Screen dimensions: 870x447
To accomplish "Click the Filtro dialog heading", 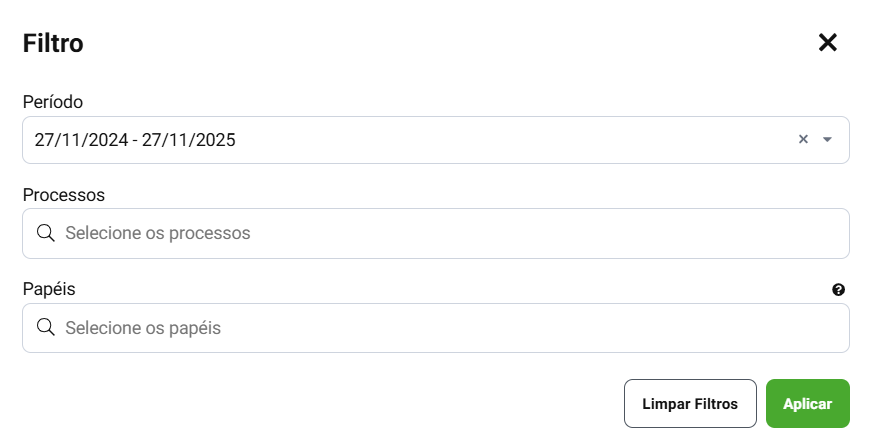I will point(53,43).
